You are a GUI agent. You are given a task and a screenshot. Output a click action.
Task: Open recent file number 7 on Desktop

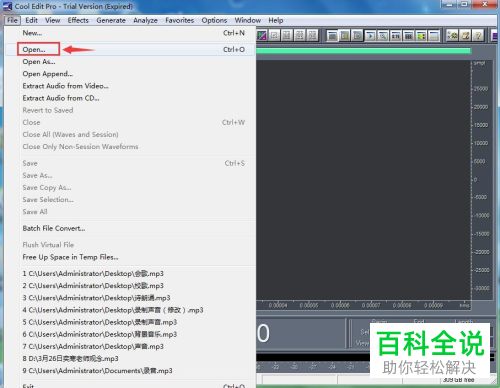coord(130,347)
